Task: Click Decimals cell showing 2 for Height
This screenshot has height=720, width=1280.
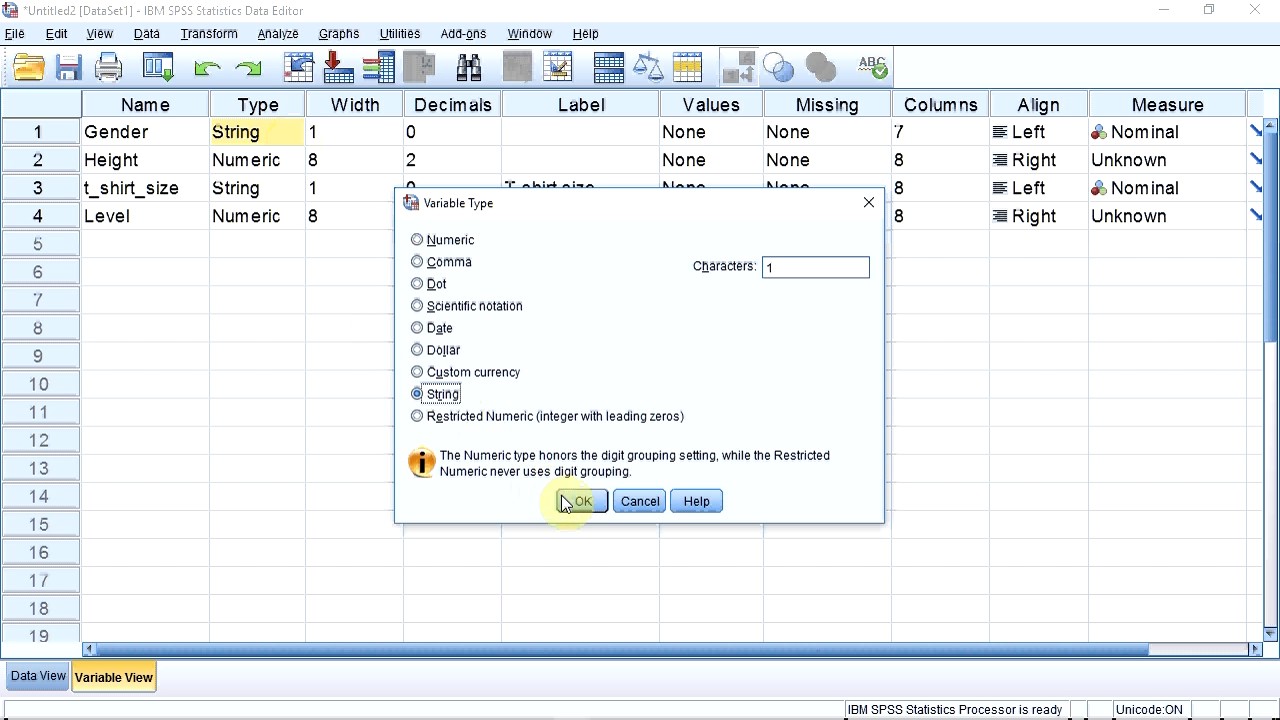Action: pos(453,160)
